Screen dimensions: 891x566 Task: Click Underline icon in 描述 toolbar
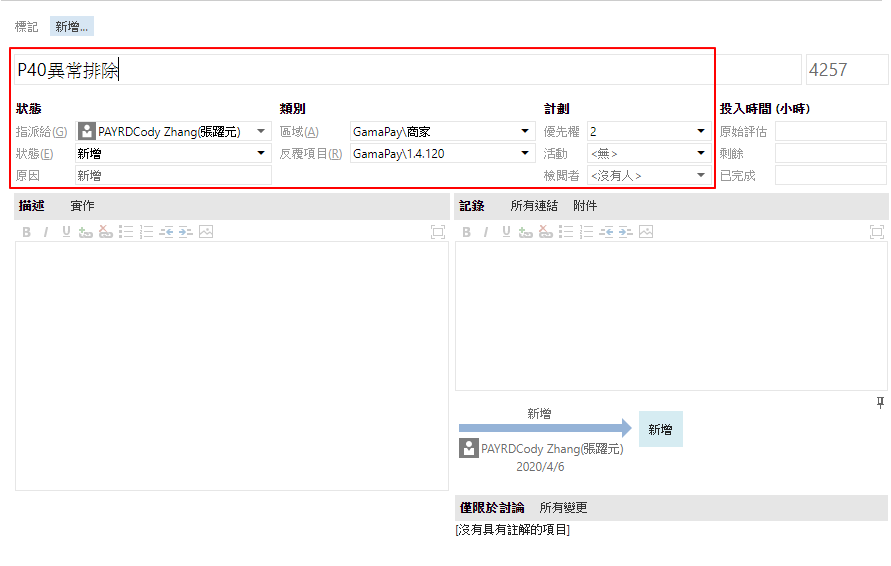(x=66, y=232)
